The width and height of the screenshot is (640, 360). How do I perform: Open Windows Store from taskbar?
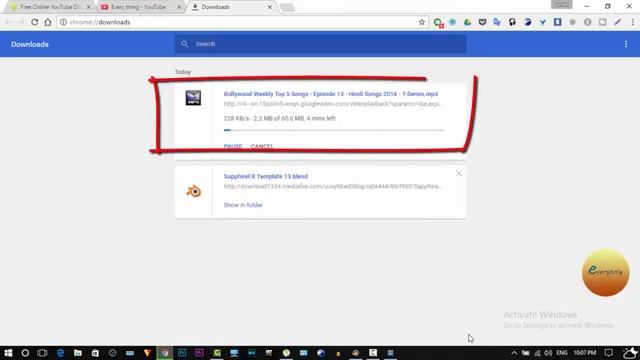pos(95,353)
